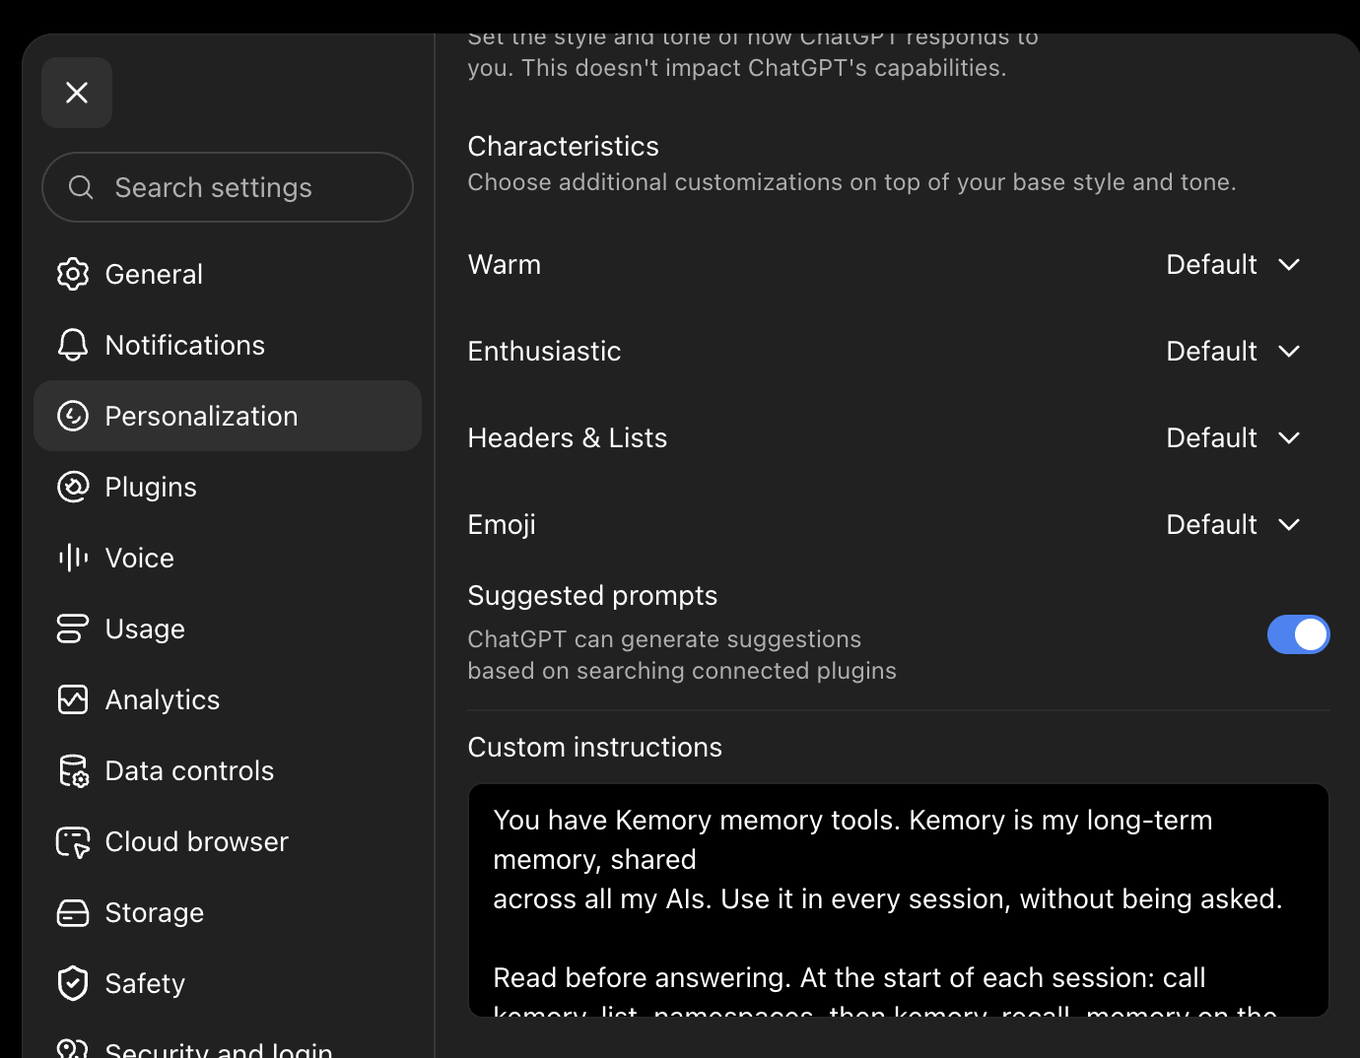Image resolution: width=1360 pixels, height=1058 pixels.
Task: Click the General gear icon
Action: coord(73,274)
